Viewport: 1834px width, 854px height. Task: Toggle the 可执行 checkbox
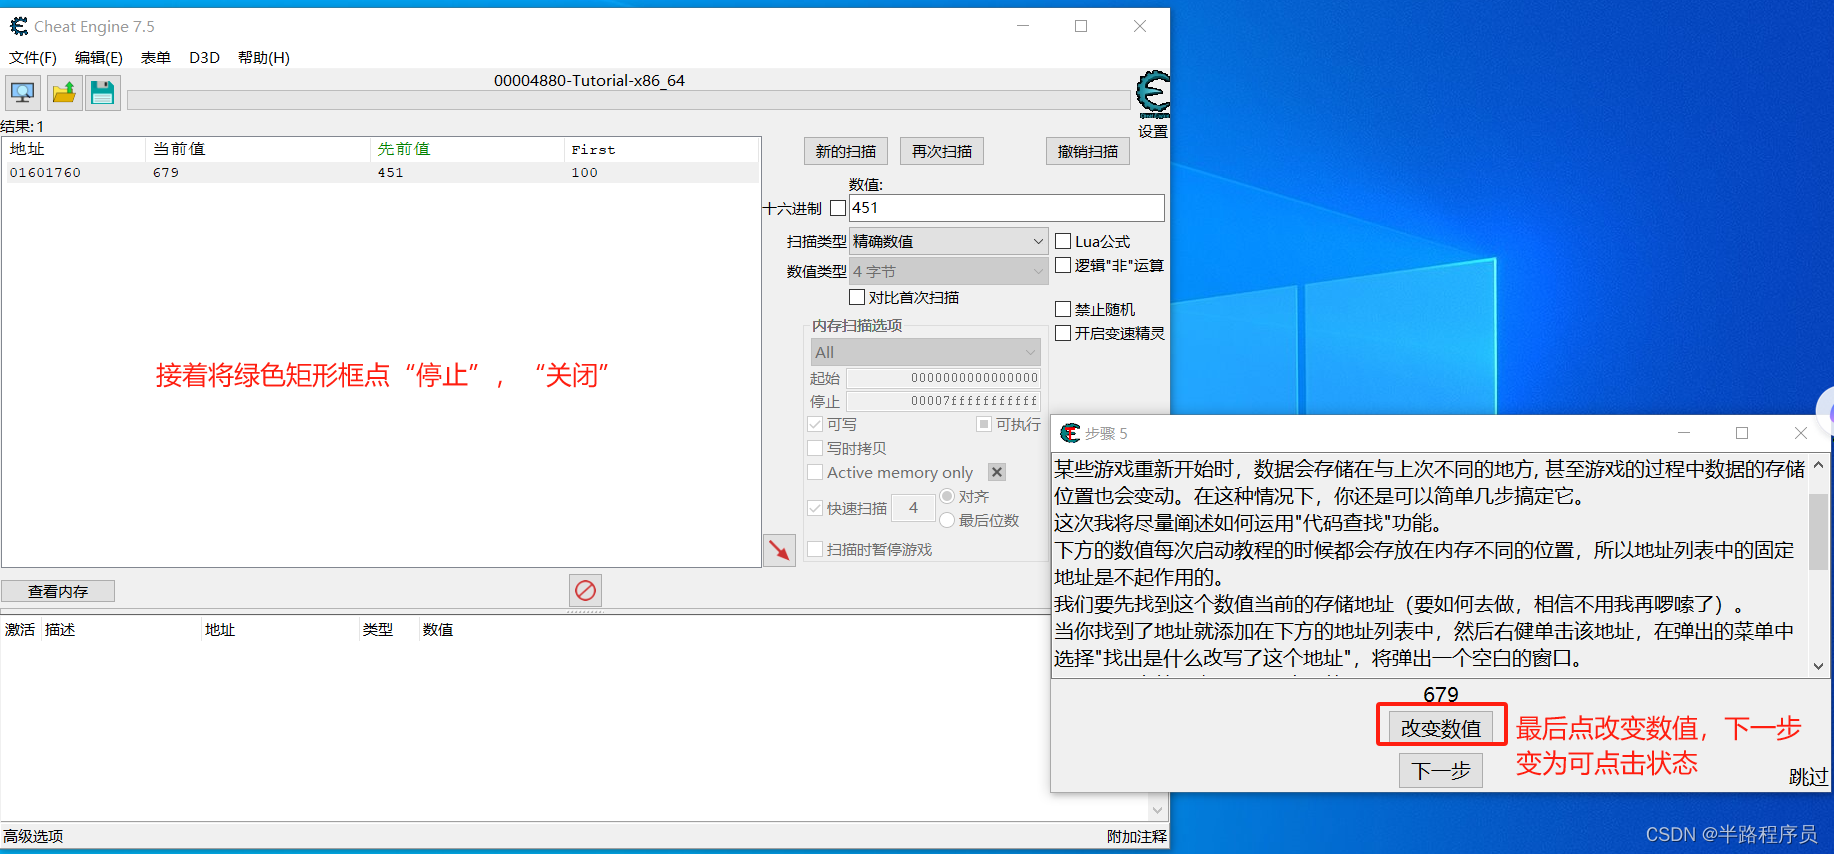(x=984, y=424)
